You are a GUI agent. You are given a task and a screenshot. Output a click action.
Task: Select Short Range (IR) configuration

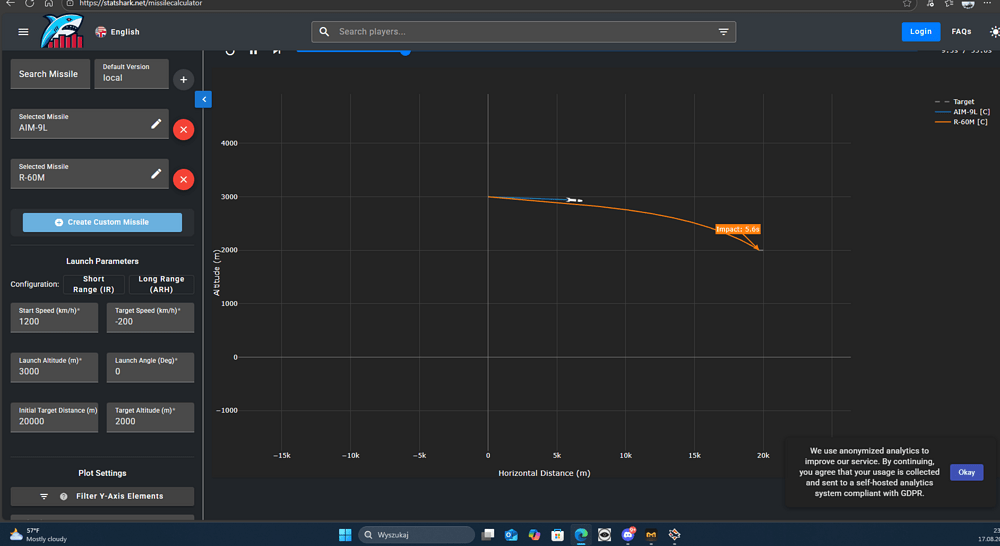[x=94, y=284]
